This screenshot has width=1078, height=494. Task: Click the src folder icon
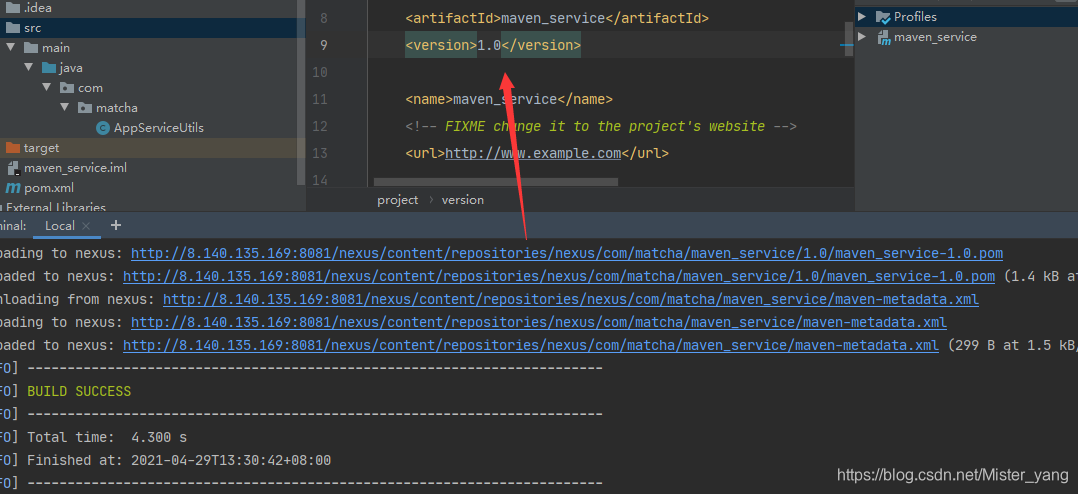(x=13, y=28)
